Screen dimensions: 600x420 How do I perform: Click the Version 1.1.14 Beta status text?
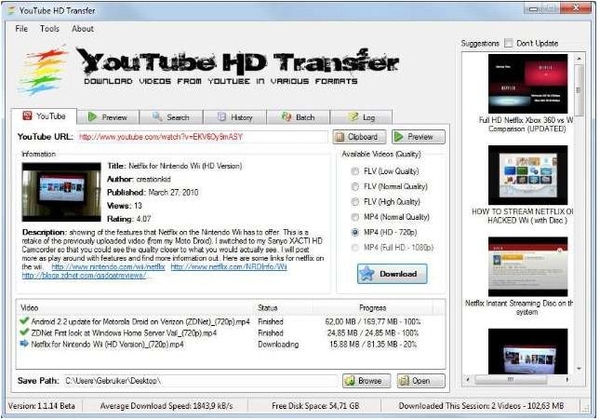[x=41, y=406]
